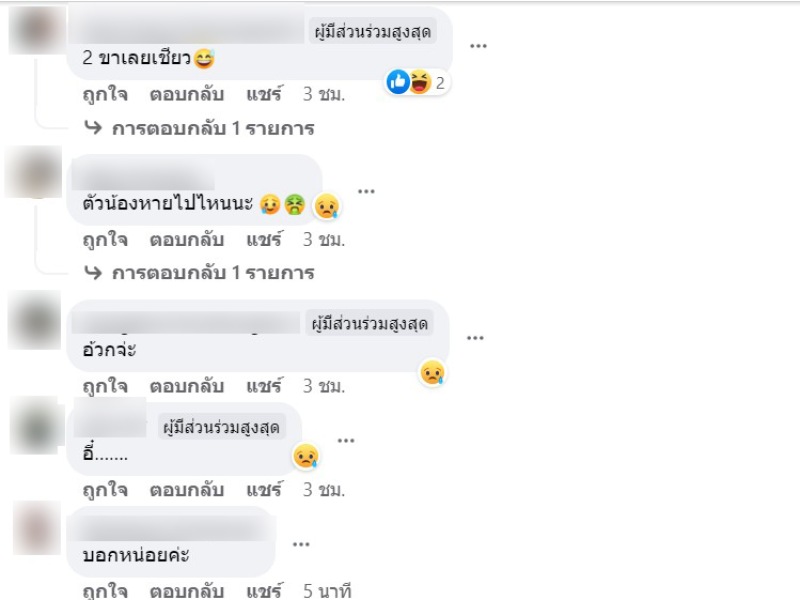800x600 pixels.
Task: Open three-dot menu beside 'อี๋.......' comment
Action: tap(346, 440)
